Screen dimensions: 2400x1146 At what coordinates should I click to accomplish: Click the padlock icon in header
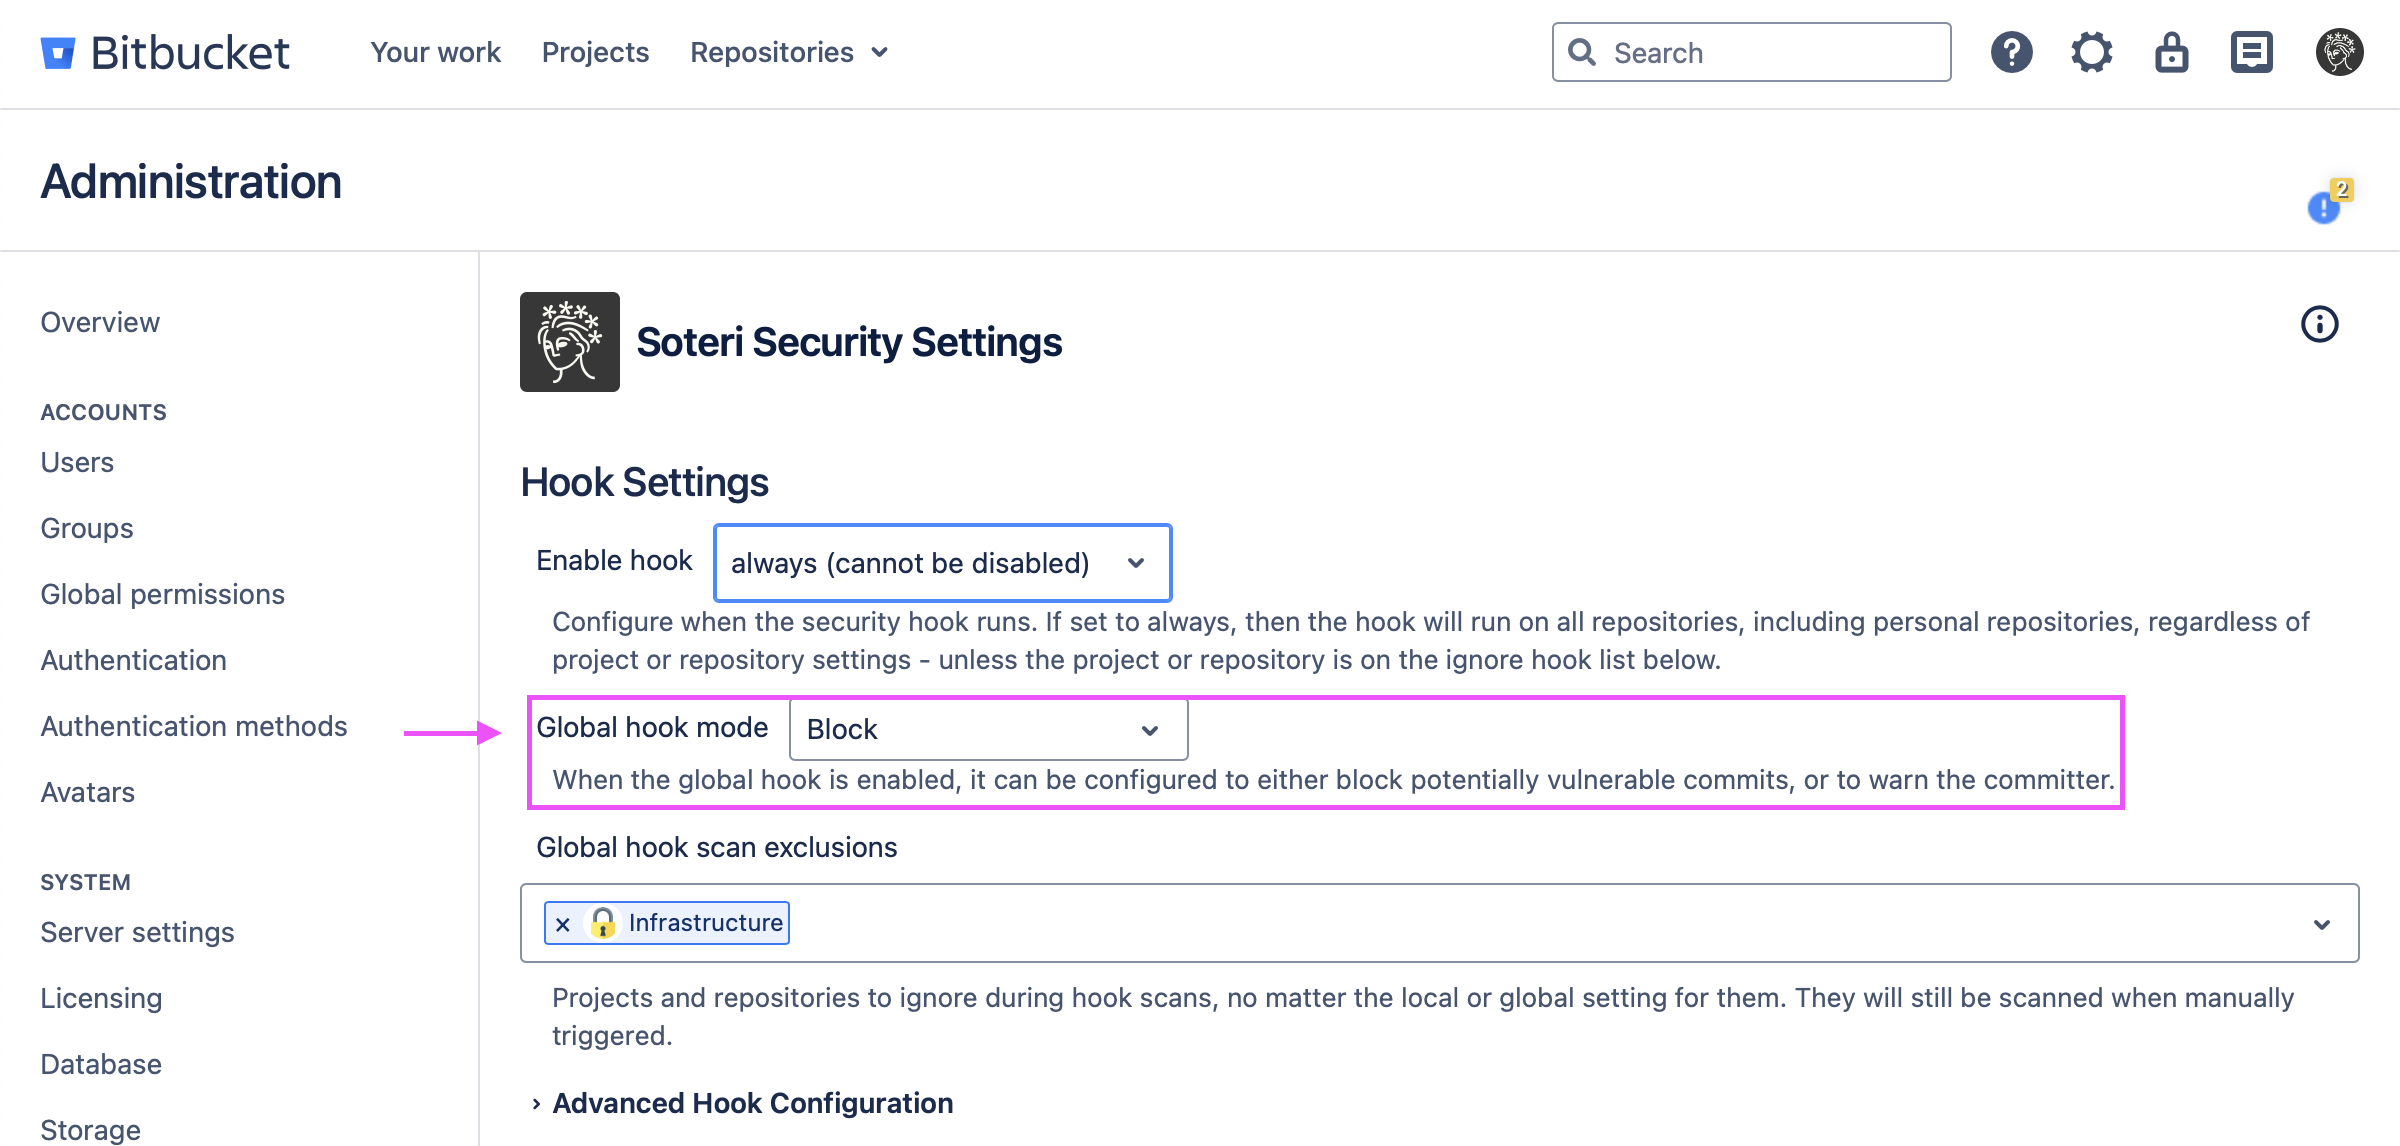point(2171,52)
